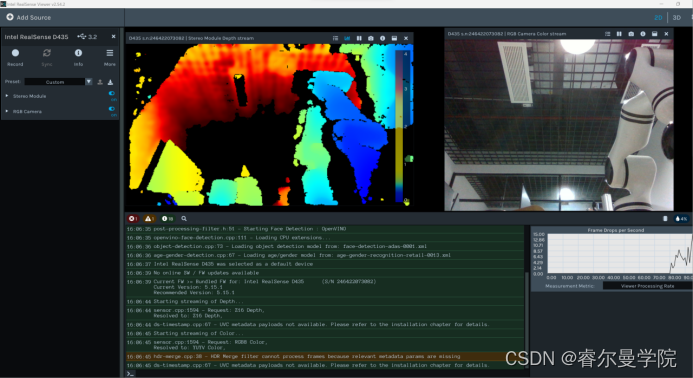The height and width of the screenshot is (378, 693).
Task: Open the Measurement Metric selector
Action: pos(647,286)
